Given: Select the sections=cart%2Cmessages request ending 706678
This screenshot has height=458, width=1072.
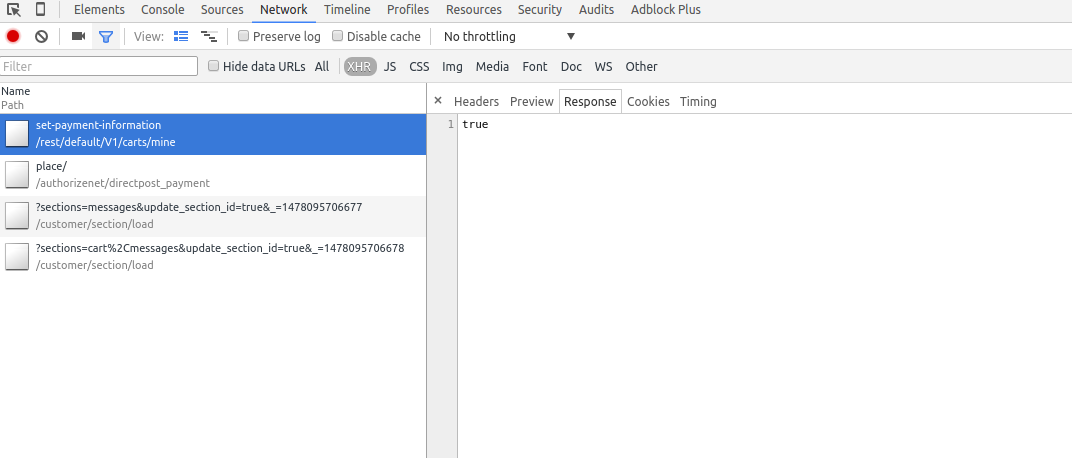Looking at the screenshot, I should [x=213, y=257].
